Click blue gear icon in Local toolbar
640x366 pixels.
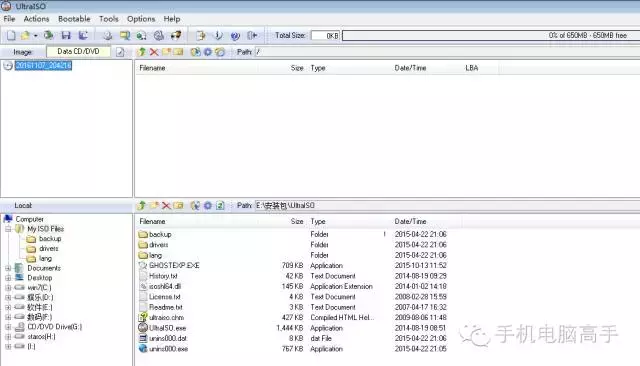point(208,205)
